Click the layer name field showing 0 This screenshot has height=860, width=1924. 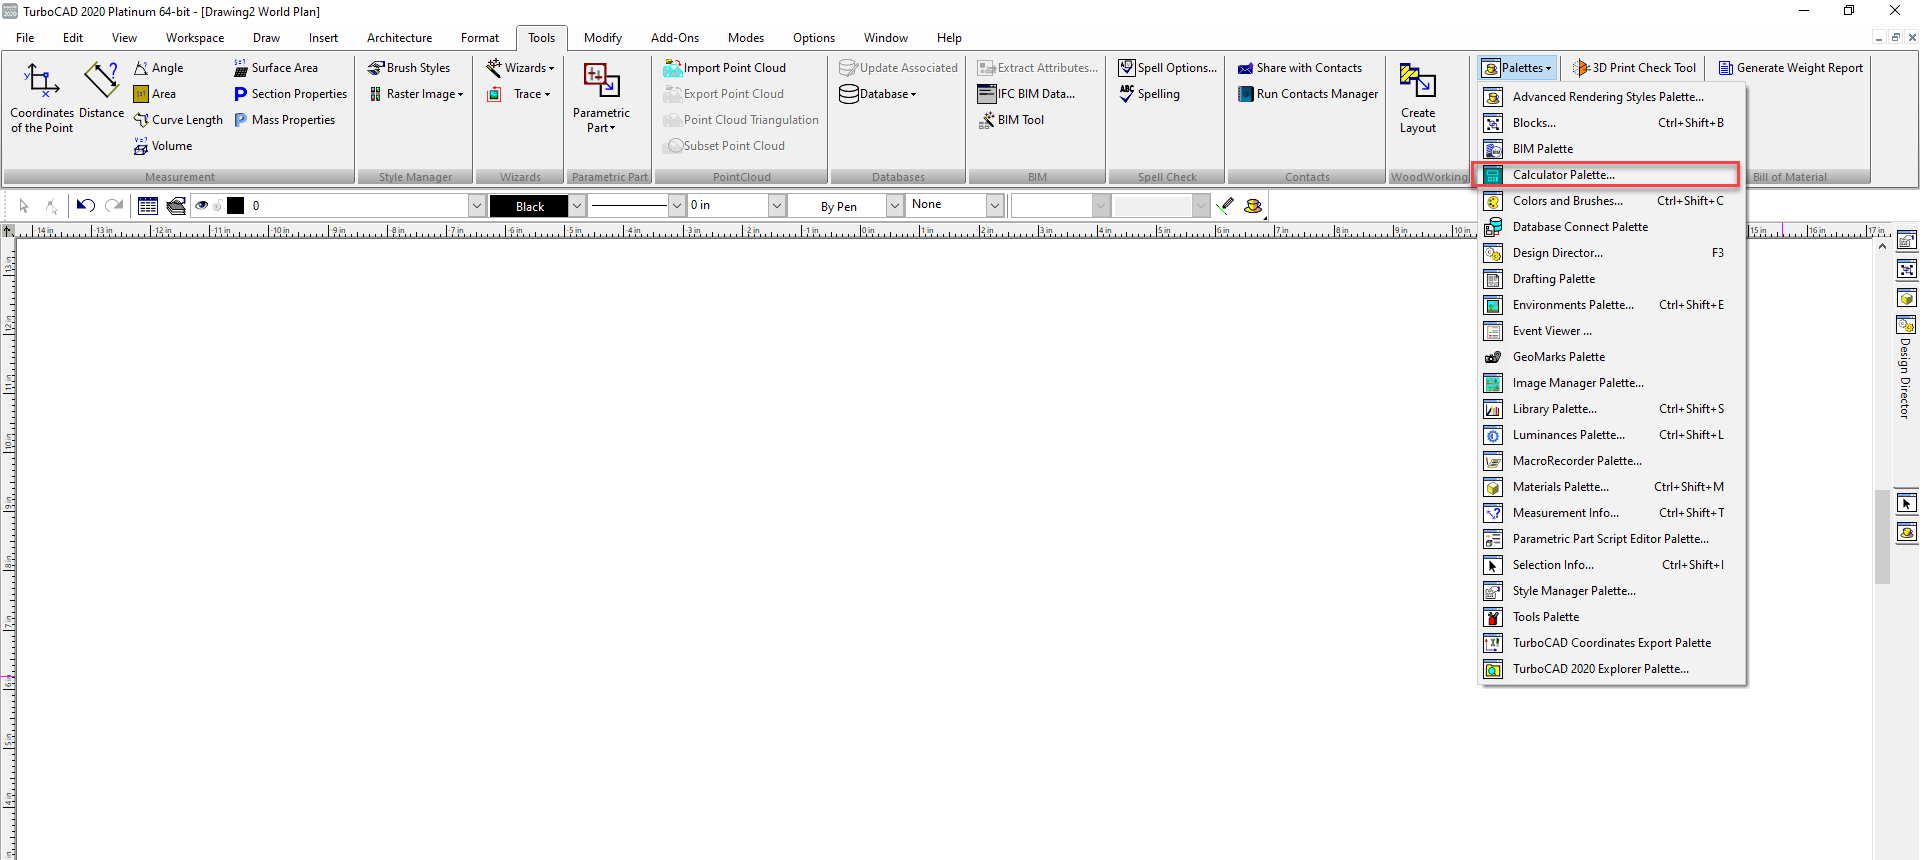click(358, 206)
